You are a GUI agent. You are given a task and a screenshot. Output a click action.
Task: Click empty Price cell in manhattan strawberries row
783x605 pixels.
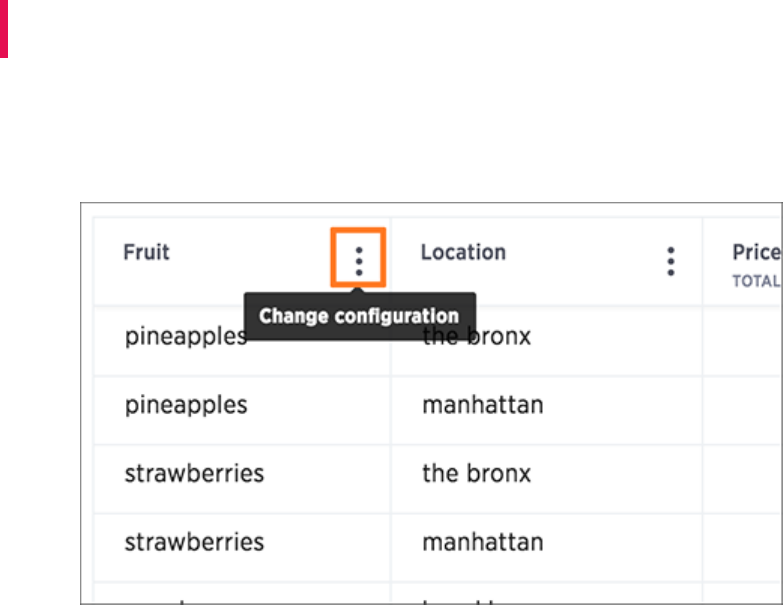click(742, 548)
